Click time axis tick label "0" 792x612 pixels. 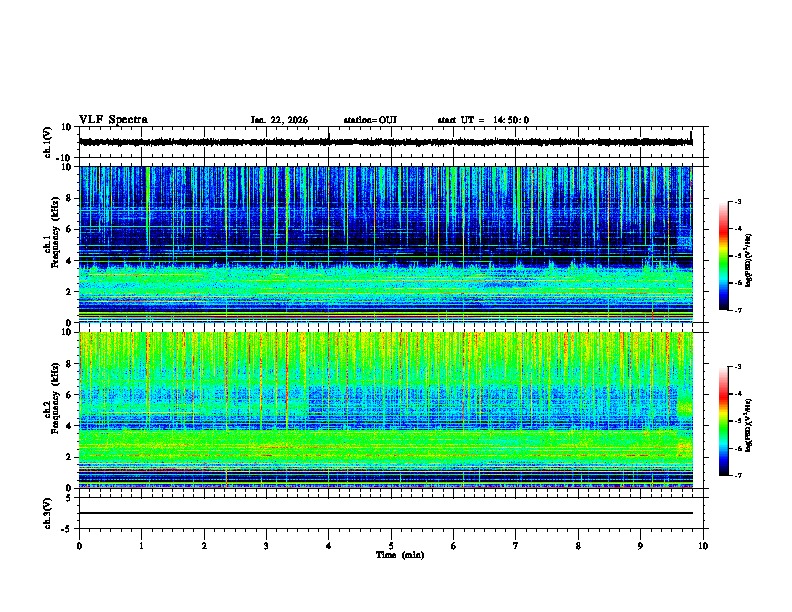[79, 546]
